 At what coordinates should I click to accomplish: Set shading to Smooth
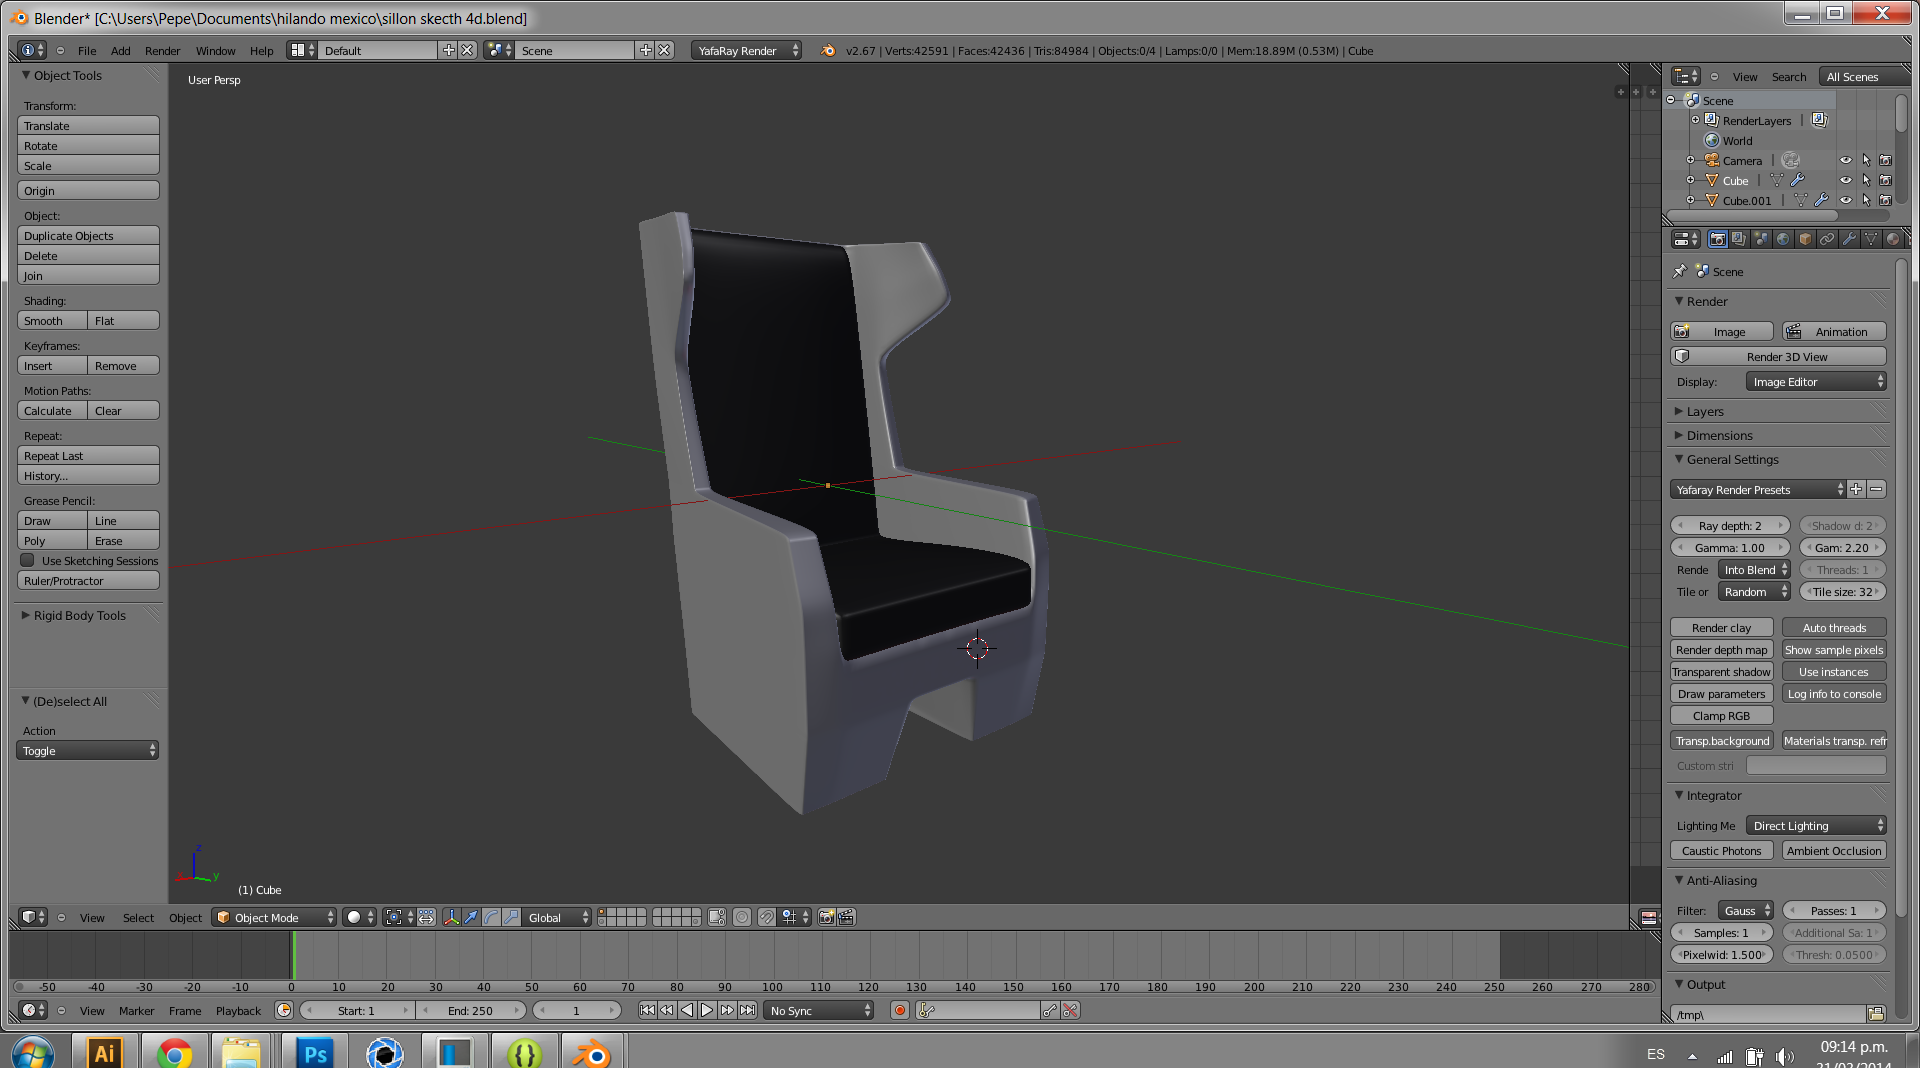click(x=52, y=321)
